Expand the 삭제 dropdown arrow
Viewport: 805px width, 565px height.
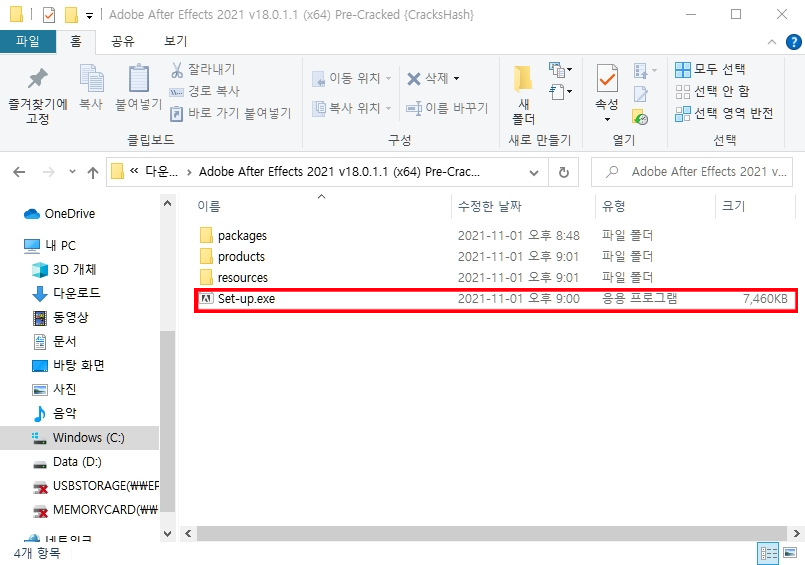point(456,79)
